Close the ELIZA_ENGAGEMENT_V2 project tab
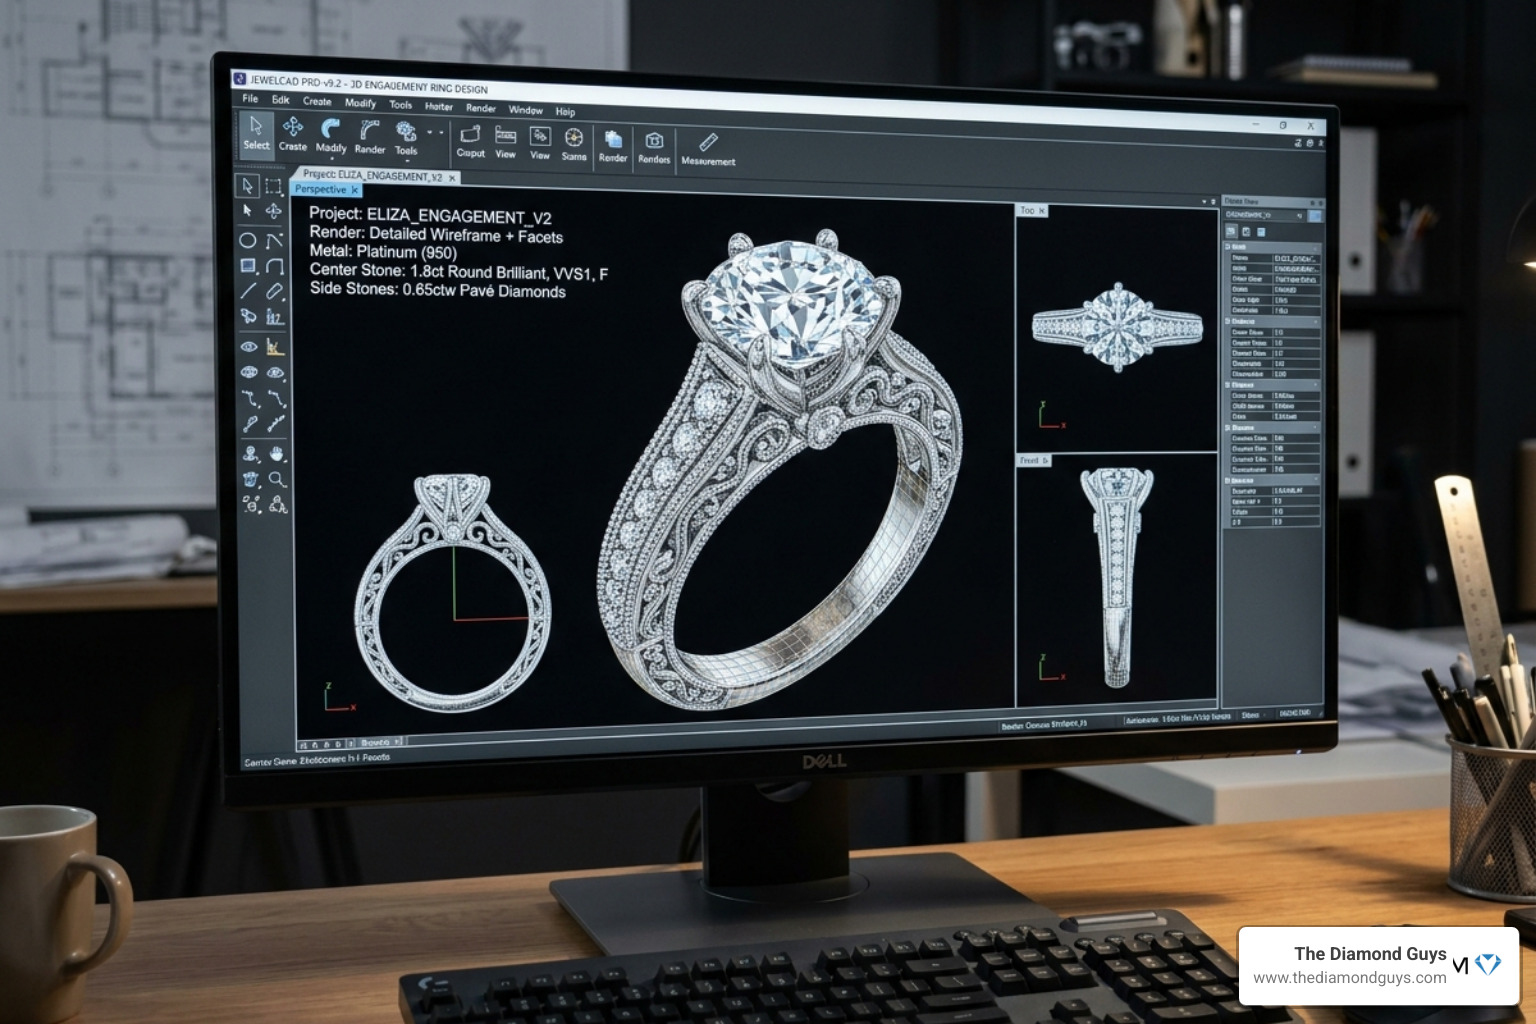1536x1024 pixels. point(452,178)
